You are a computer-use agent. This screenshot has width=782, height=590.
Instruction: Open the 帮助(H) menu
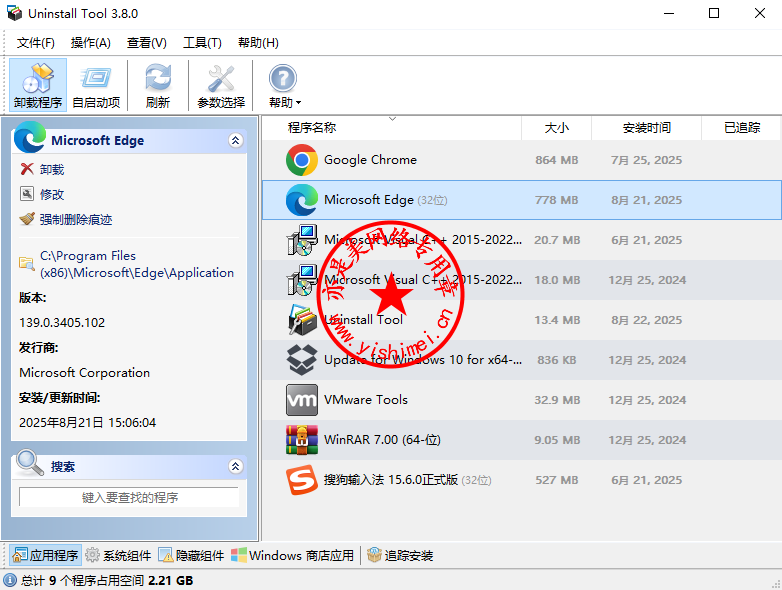258,43
